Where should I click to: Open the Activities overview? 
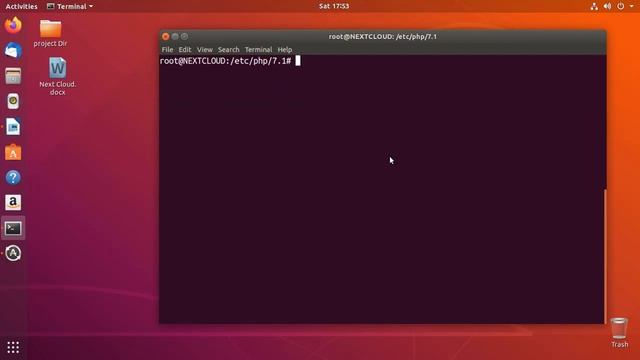(21, 6)
